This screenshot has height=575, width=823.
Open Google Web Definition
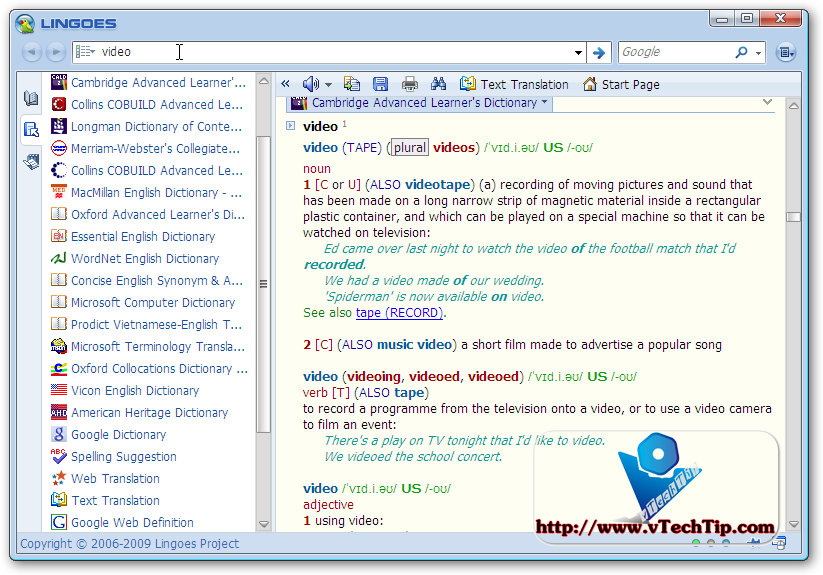pos(123,523)
